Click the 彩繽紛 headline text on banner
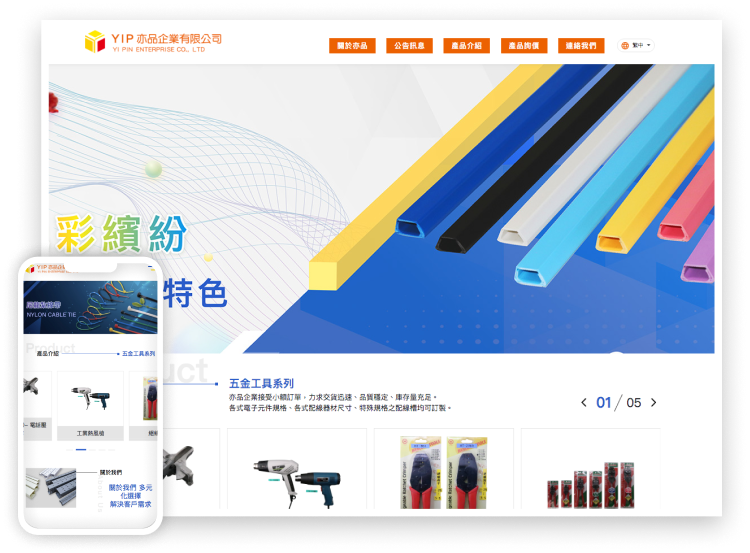 click(x=121, y=233)
